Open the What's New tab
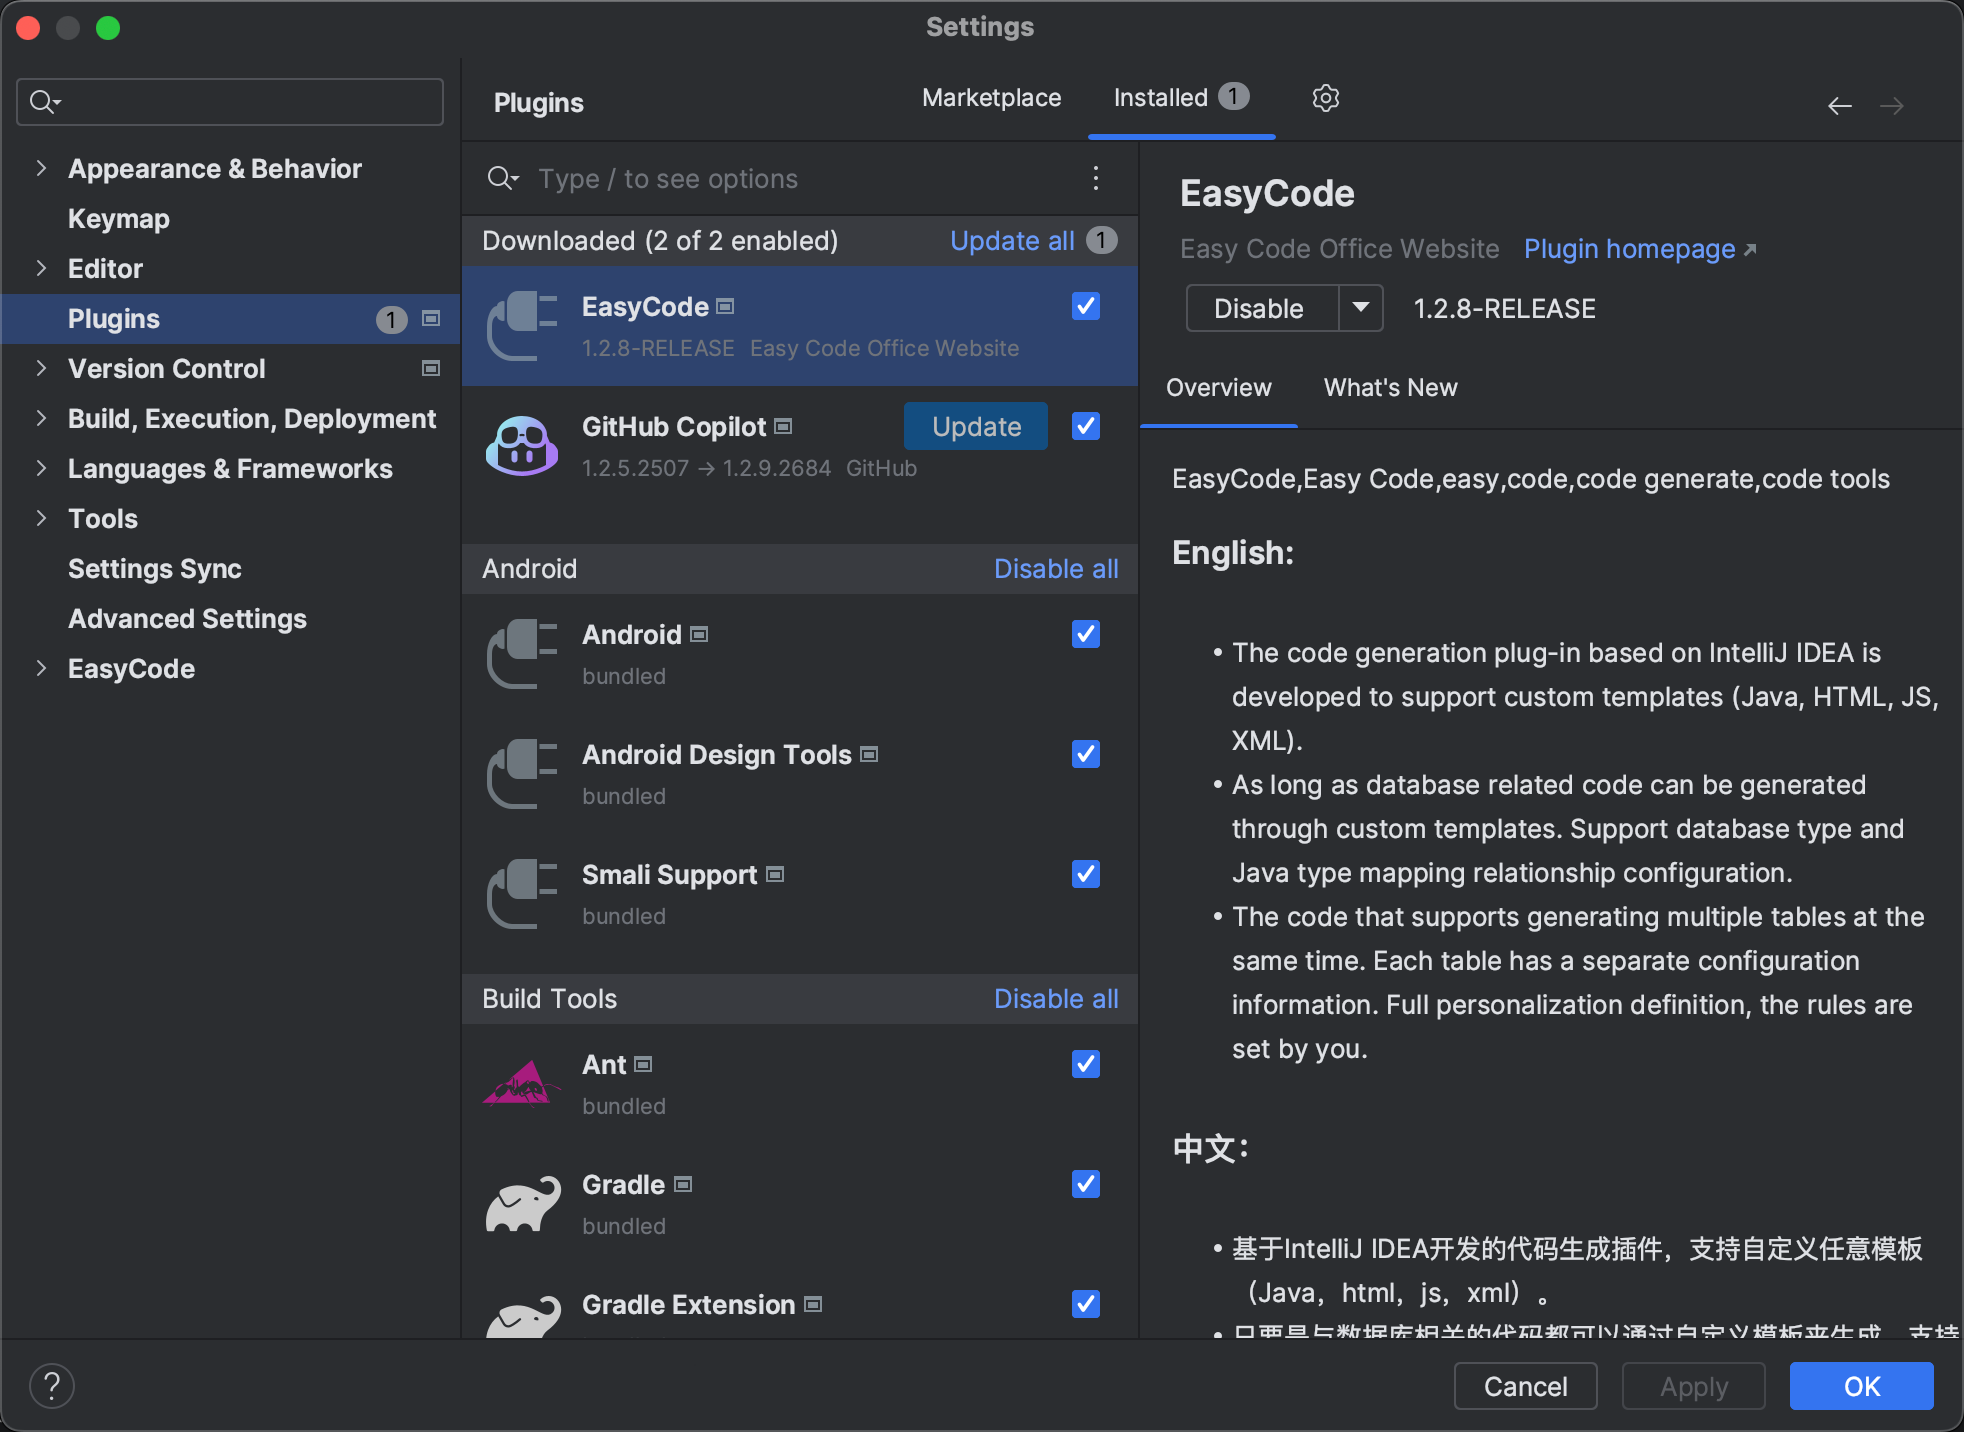Screen dimensions: 1964x1432 pos(1390,388)
